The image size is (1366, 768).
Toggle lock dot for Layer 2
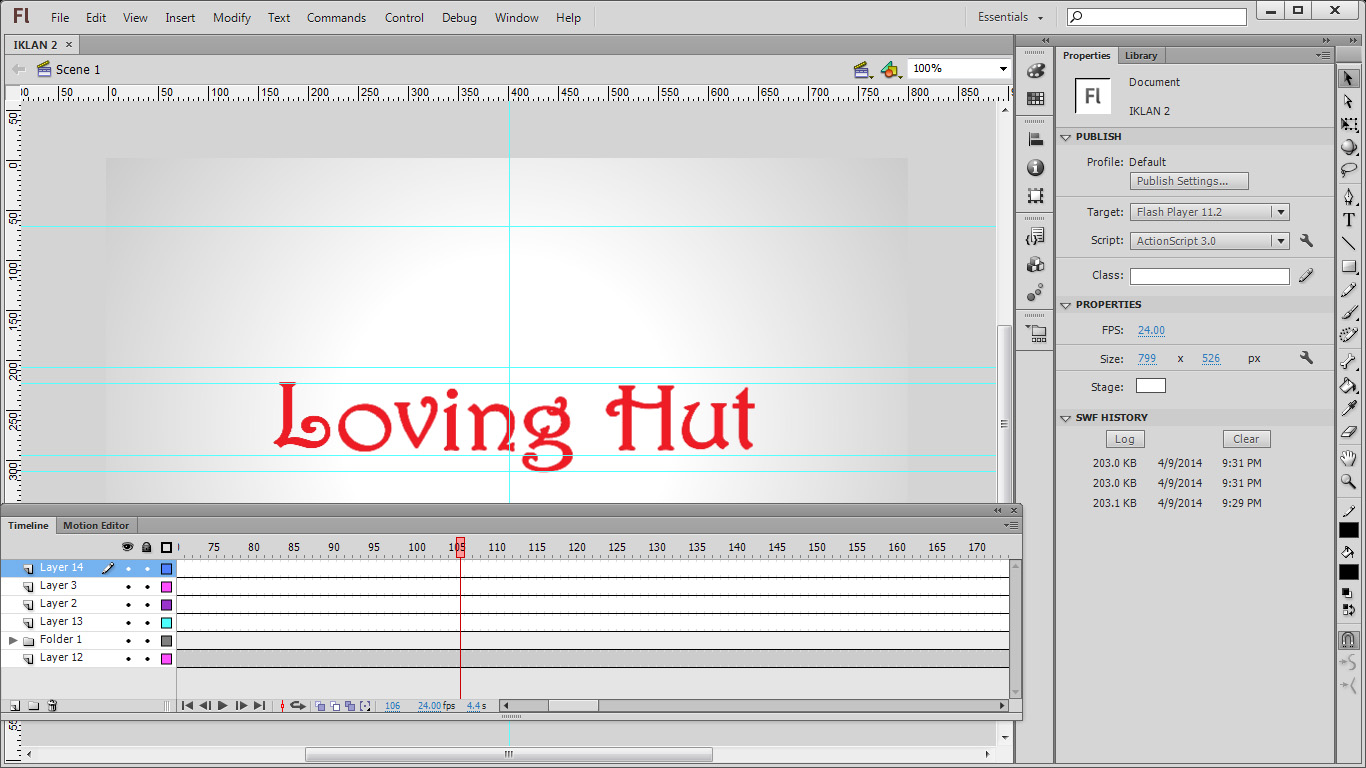pyautogui.click(x=147, y=605)
